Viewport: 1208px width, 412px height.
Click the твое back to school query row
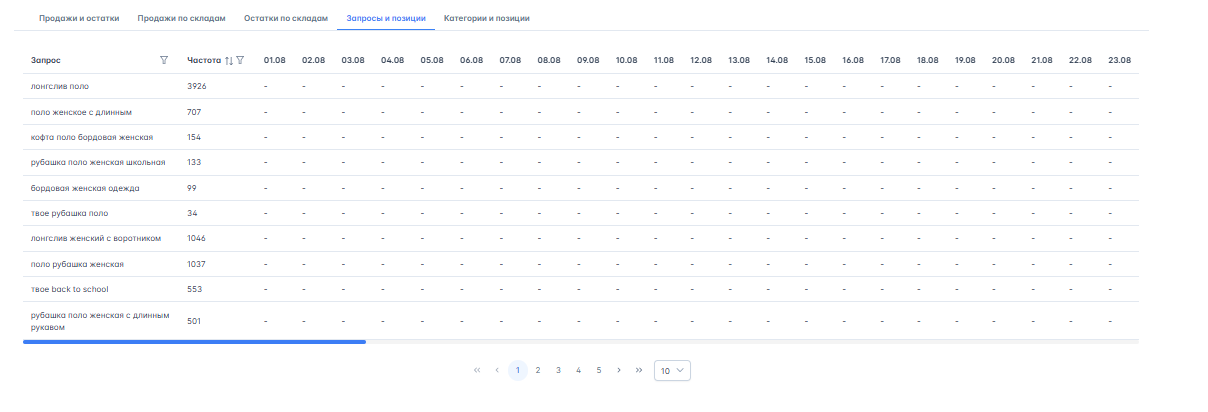(x=69, y=289)
